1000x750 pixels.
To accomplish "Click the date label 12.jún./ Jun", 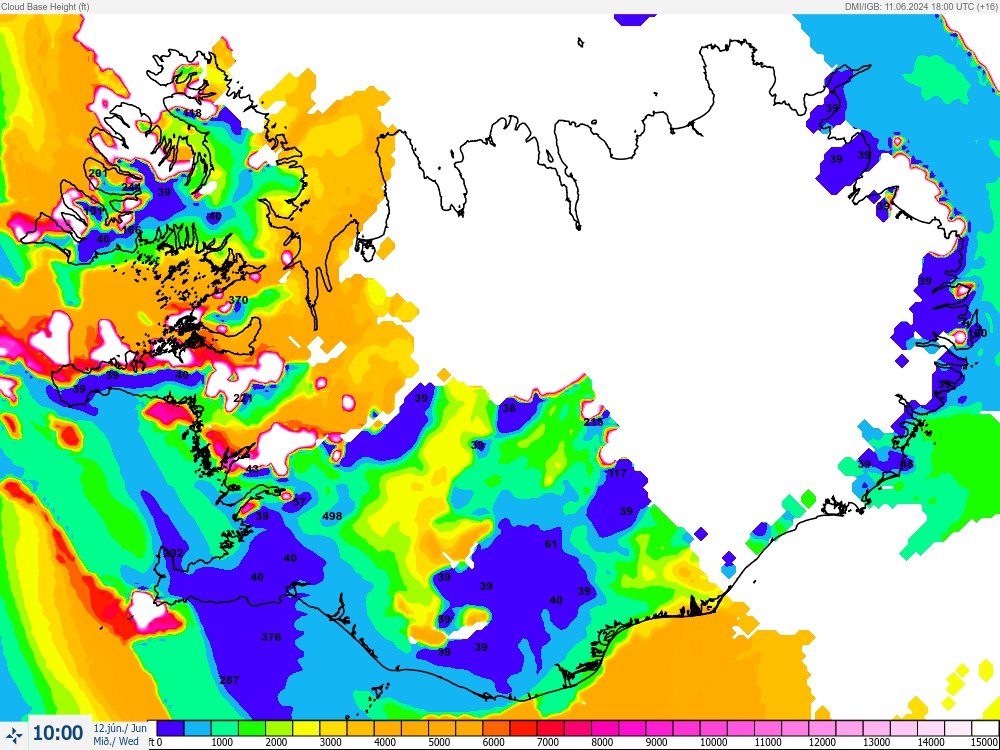I will click(x=120, y=728).
